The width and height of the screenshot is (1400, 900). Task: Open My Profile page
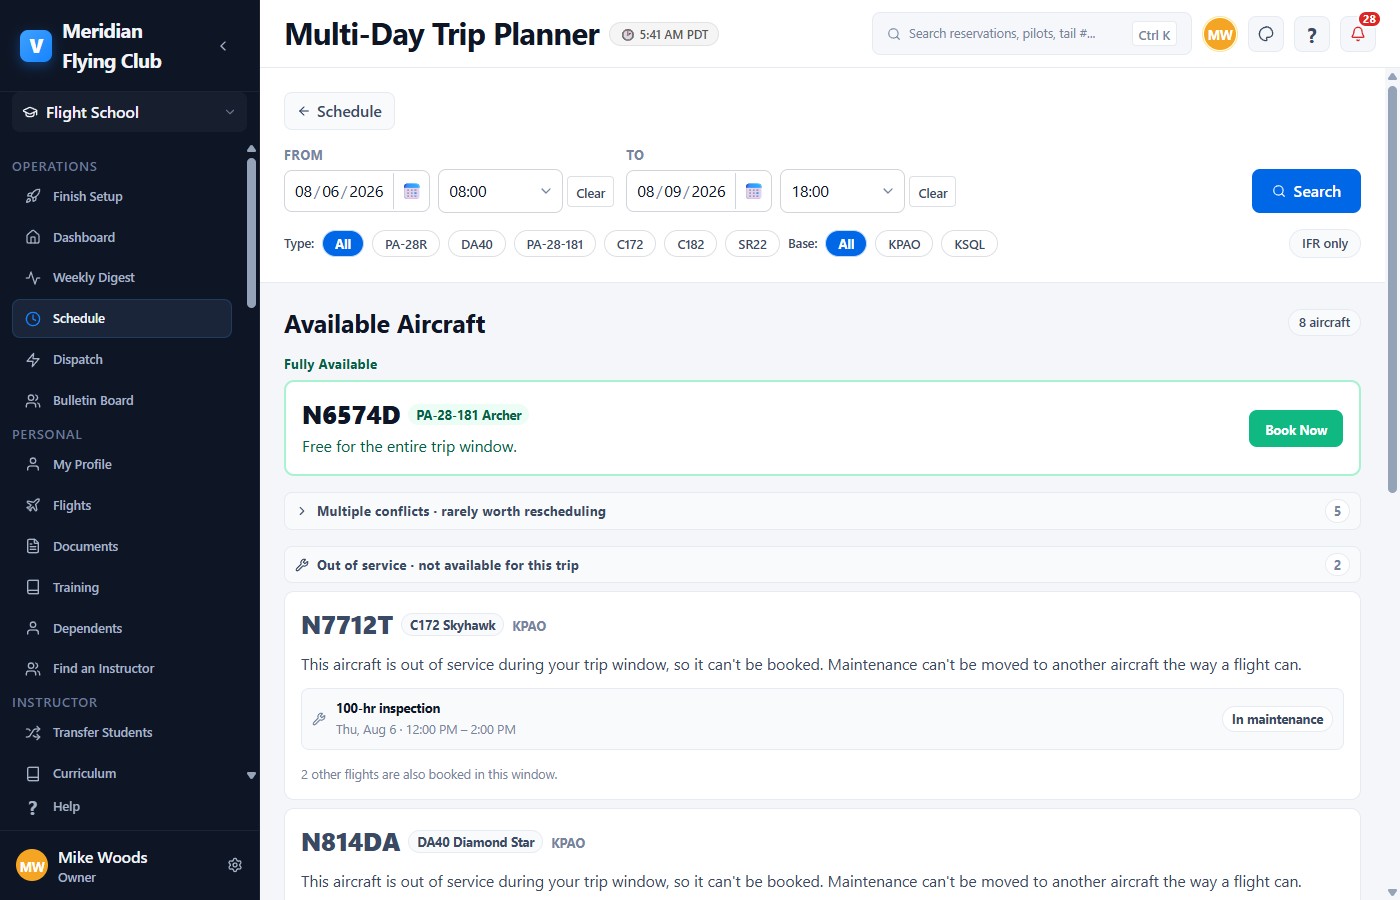point(122,464)
